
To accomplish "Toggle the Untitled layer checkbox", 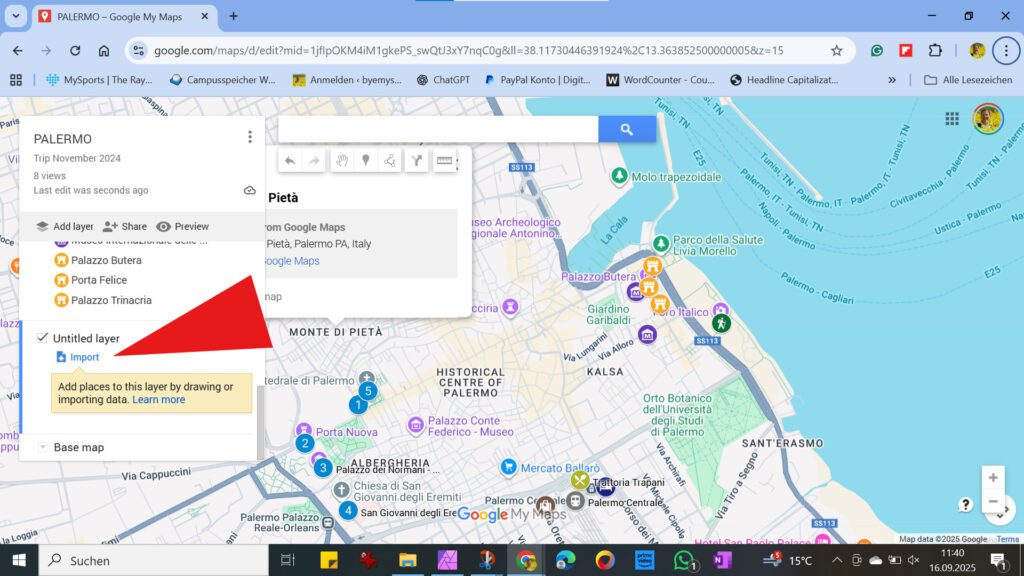I will click(x=42, y=338).
